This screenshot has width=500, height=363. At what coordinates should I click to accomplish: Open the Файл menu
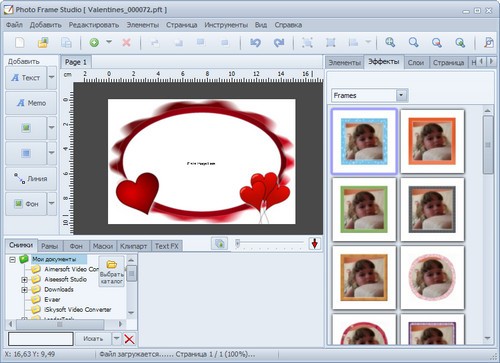coord(14,25)
